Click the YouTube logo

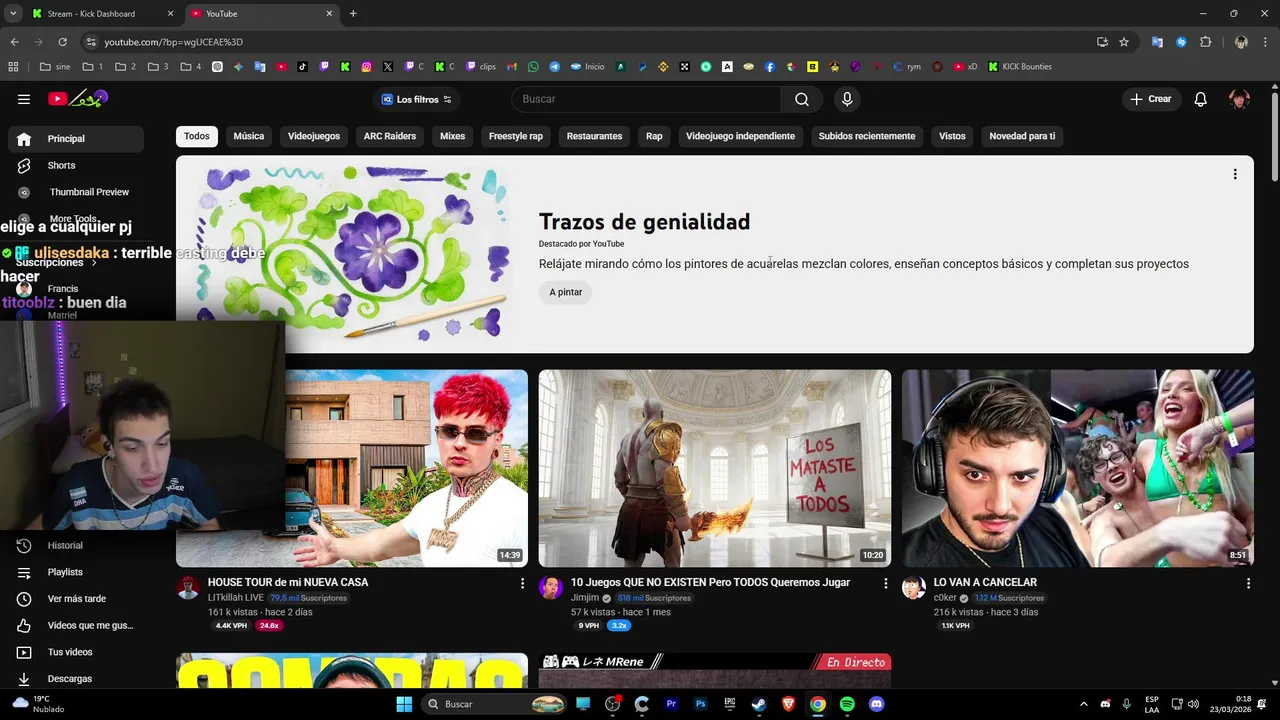pyautogui.click(x=78, y=98)
